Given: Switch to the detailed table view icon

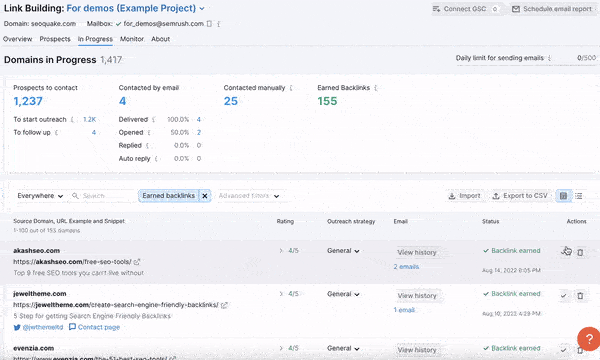Looking at the screenshot, I should click(x=564, y=196).
